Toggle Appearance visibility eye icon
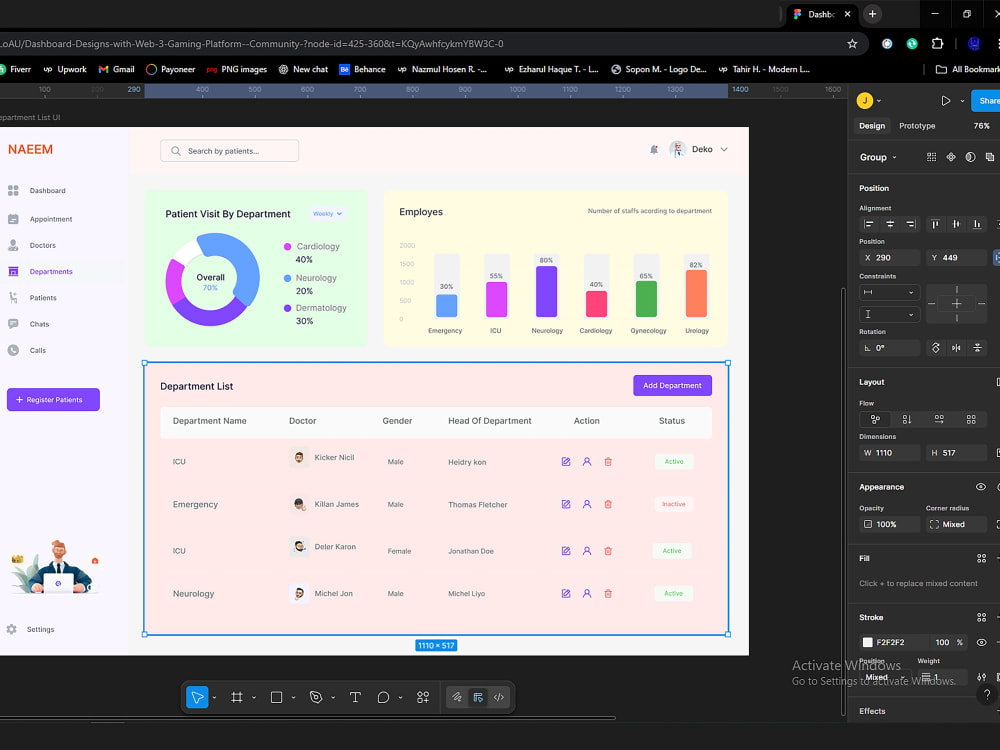 (x=981, y=487)
